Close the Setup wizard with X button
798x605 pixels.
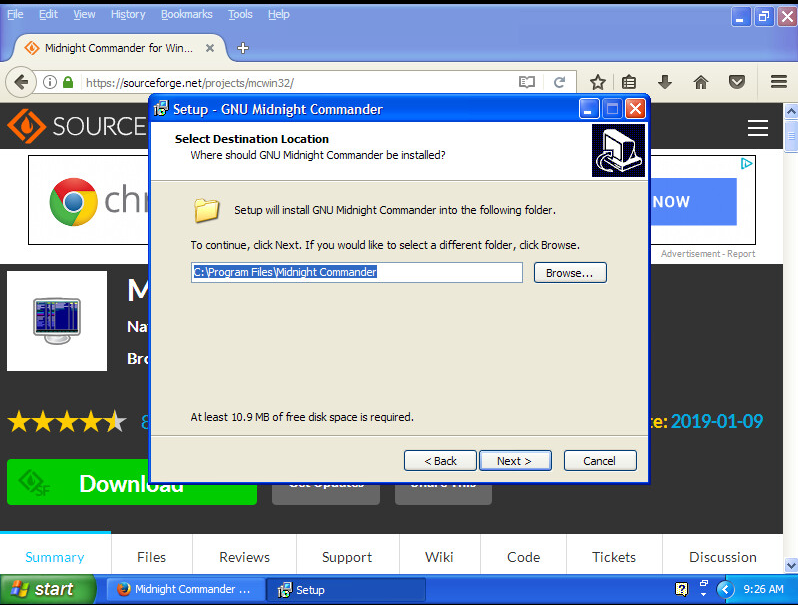pos(636,108)
